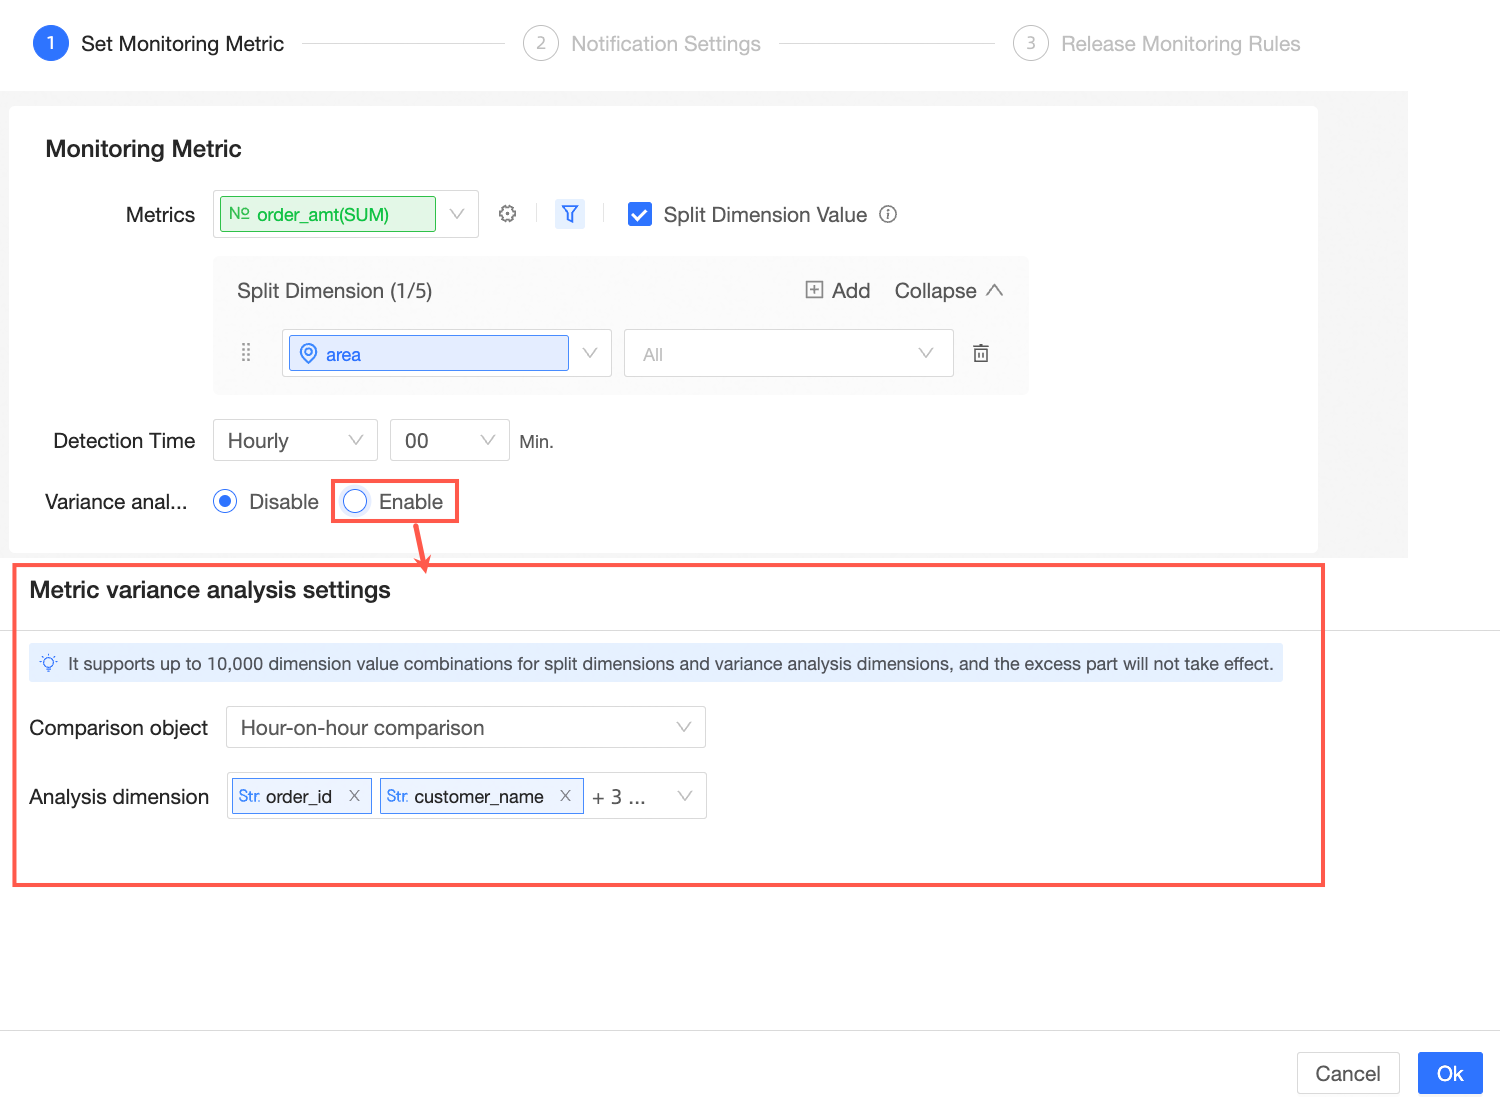Show the +3 more analysis dimensions
1500x1104 pixels.
[x=619, y=797]
